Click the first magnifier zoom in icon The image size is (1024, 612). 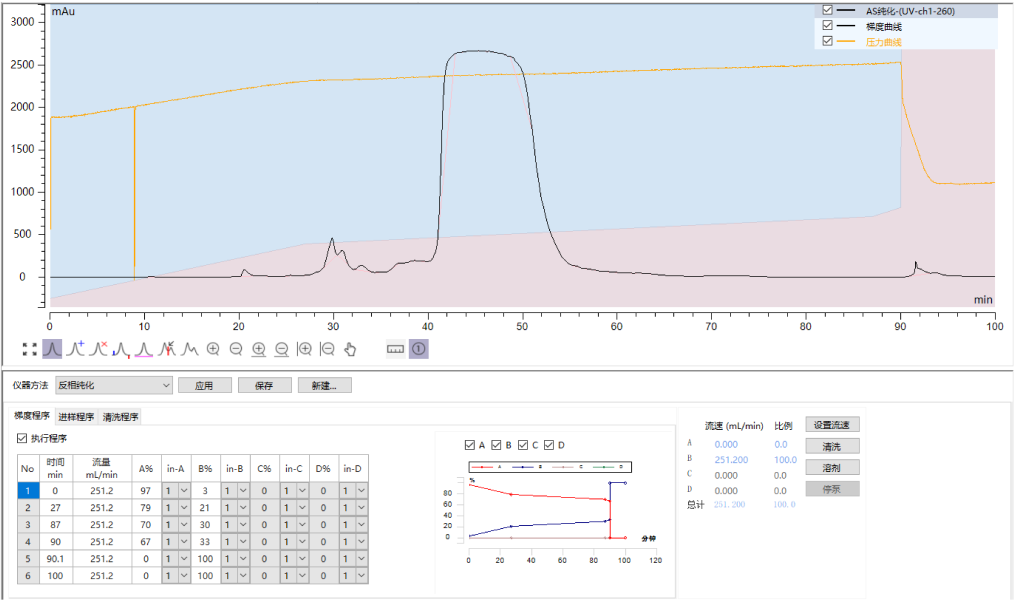tap(213, 349)
